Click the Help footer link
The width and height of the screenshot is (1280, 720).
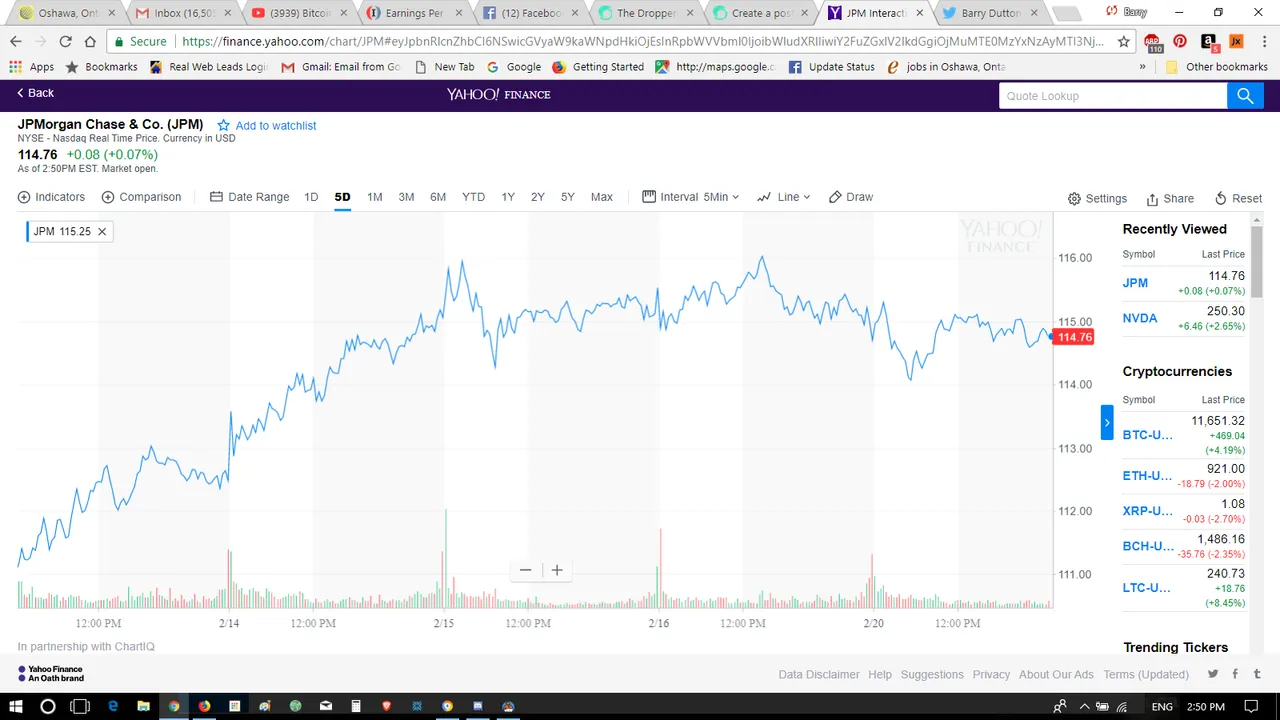click(x=880, y=674)
